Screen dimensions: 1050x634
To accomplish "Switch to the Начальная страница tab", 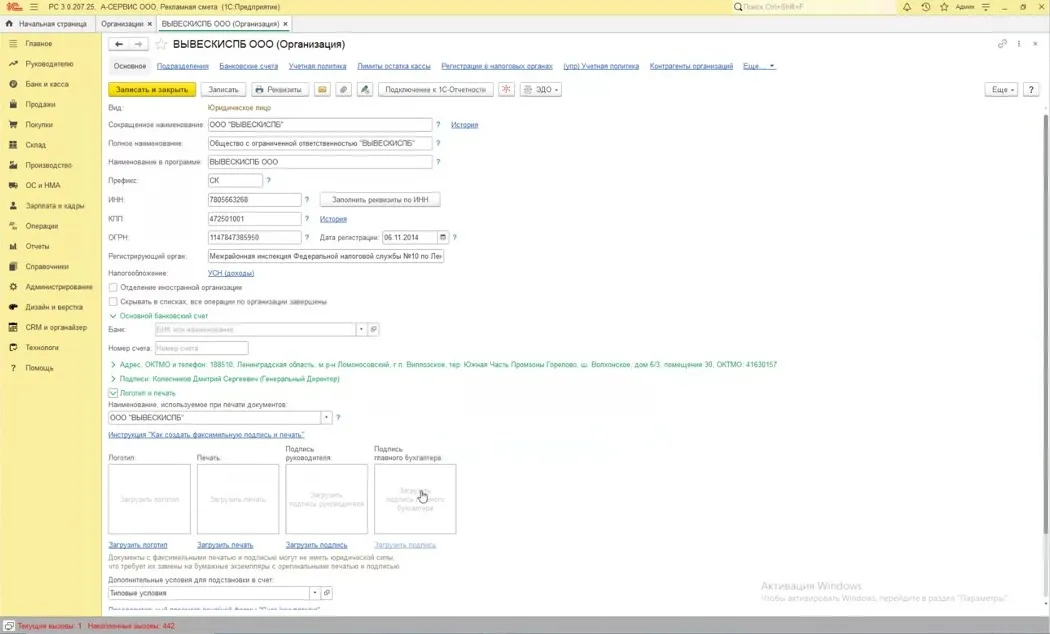I will (x=47, y=23).
